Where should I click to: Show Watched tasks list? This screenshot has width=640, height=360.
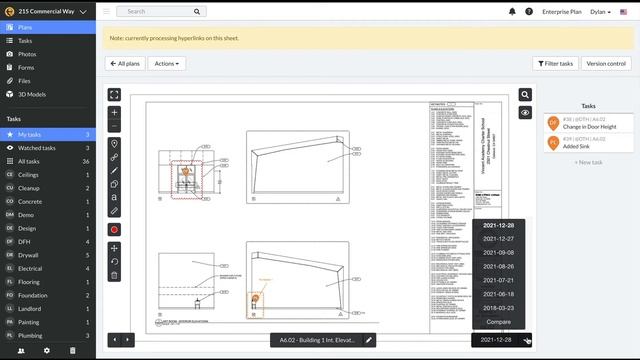point(48,148)
